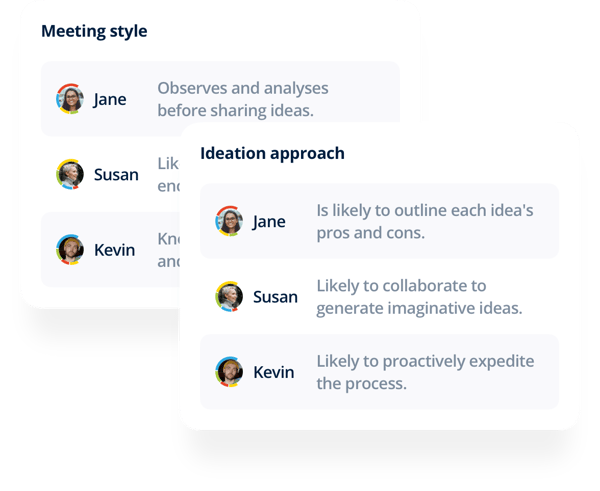Click Susan's partially hidden Meeting style description

click(x=167, y=174)
